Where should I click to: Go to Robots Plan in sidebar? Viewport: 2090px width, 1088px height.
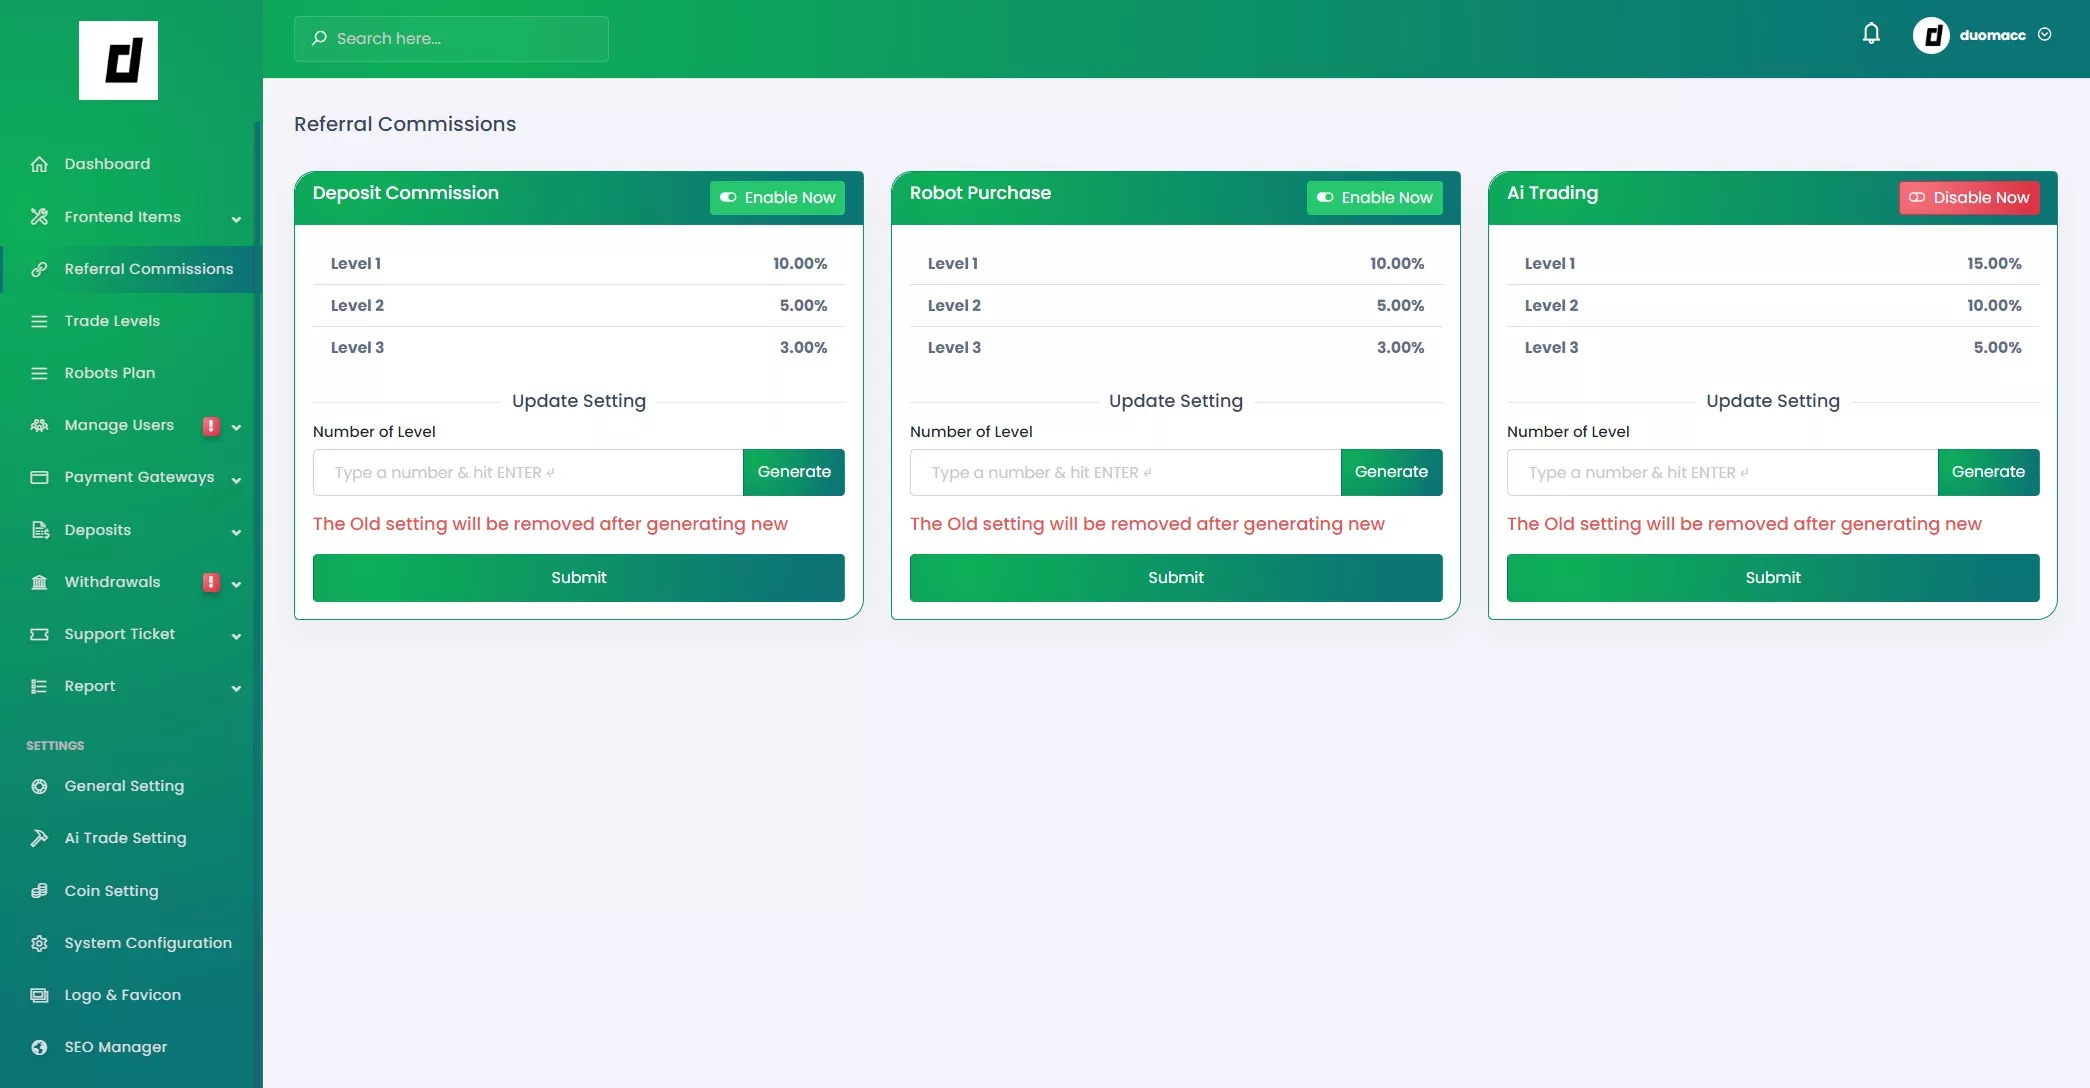pyautogui.click(x=110, y=373)
